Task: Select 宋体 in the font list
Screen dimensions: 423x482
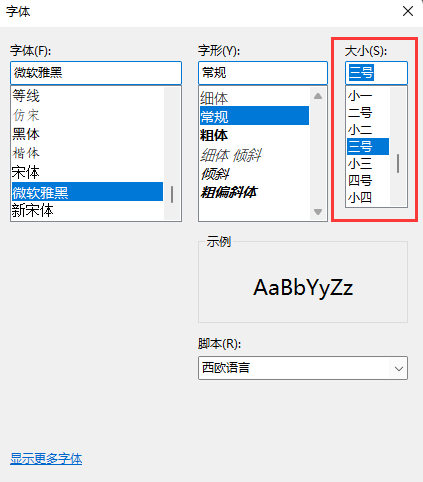Action: click(87, 172)
